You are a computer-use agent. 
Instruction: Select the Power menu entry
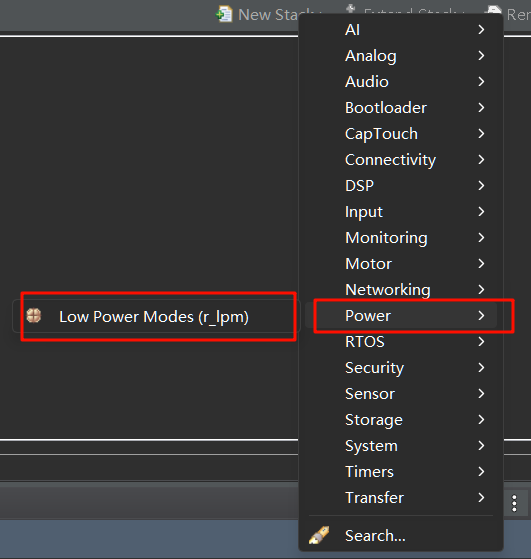(x=401, y=316)
